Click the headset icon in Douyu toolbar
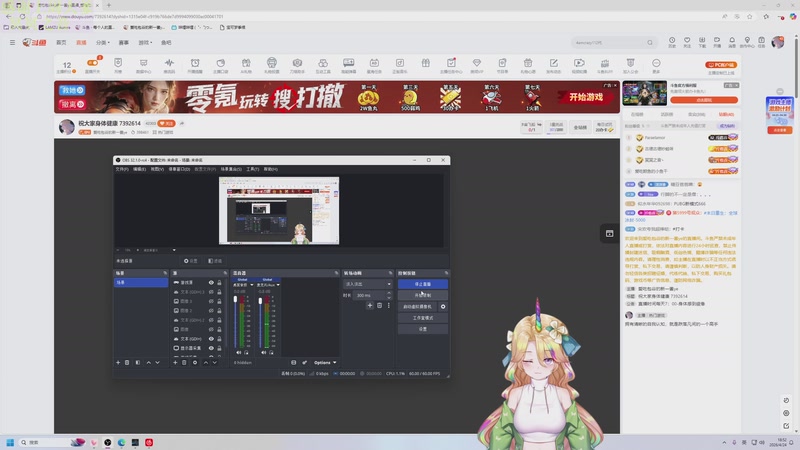The image size is (800, 450). point(271,63)
